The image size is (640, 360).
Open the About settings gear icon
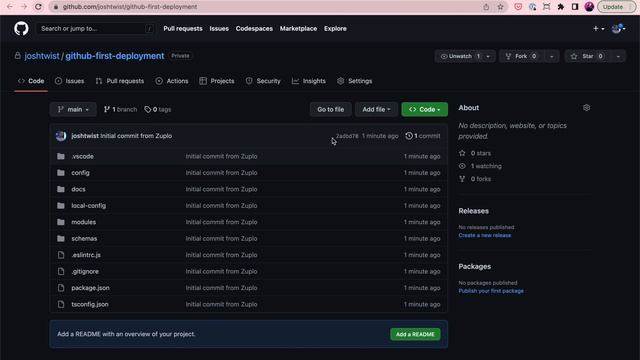click(587, 108)
